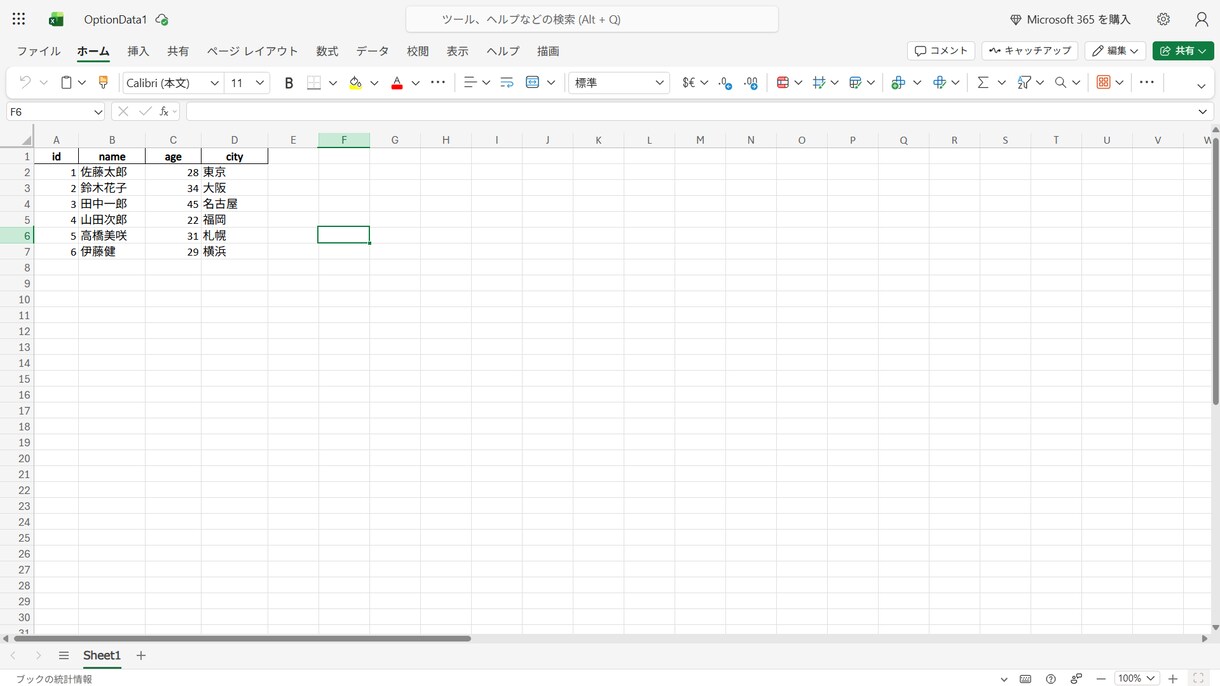Switch to the 数式 tab
The width and height of the screenshot is (1220, 686).
click(327, 51)
